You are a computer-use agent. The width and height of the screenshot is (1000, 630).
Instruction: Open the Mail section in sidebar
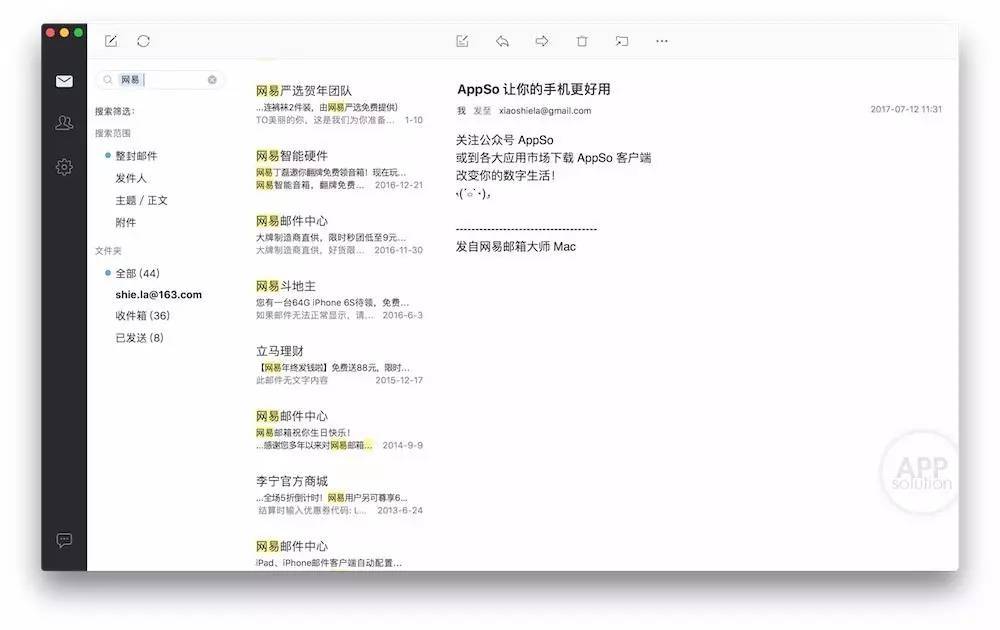(x=64, y=81)
